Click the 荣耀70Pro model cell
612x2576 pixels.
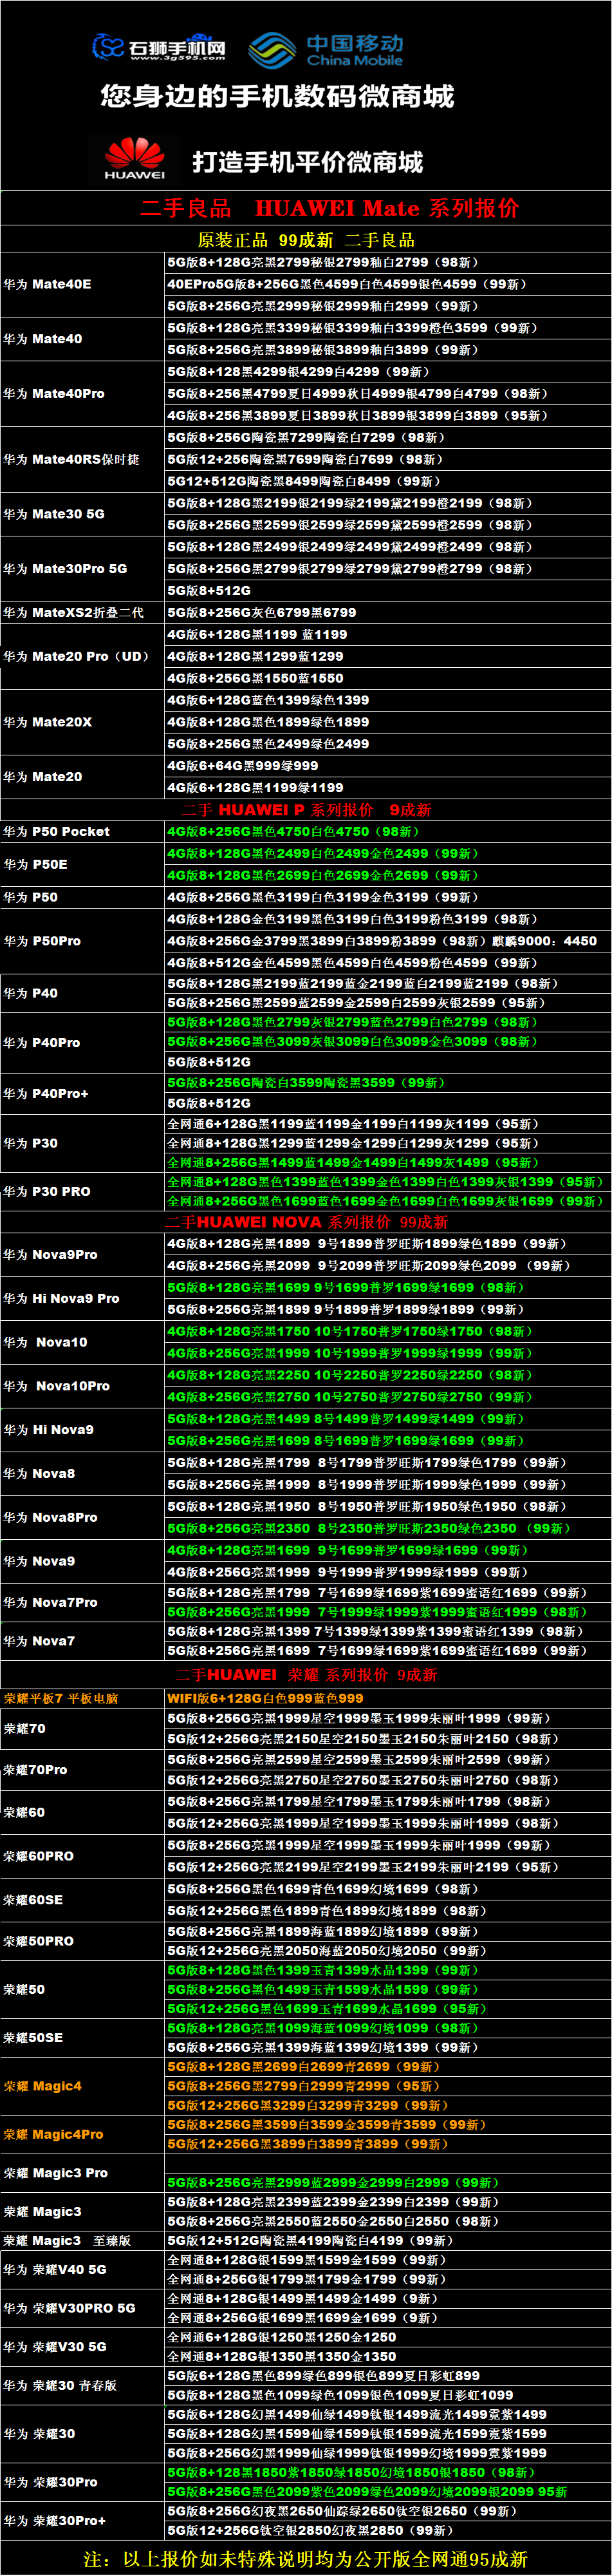[83, 1770]
